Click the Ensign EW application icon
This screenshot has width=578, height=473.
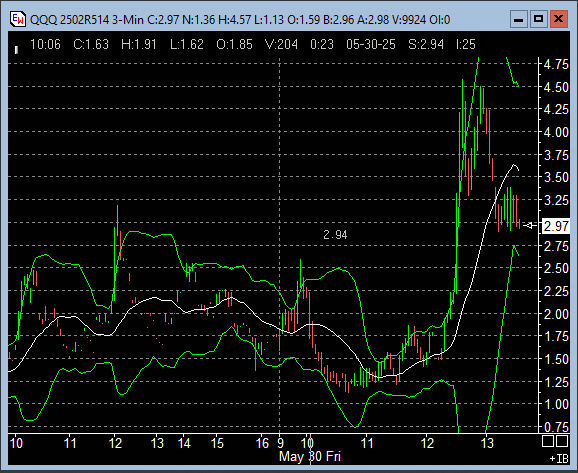coord(18,19)
